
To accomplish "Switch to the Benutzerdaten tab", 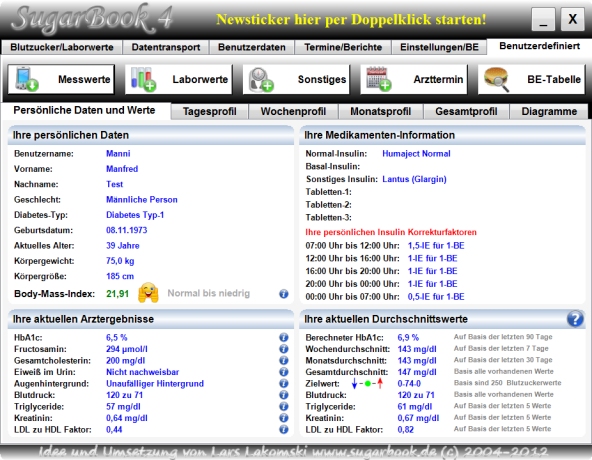I will tap(252, 47).
